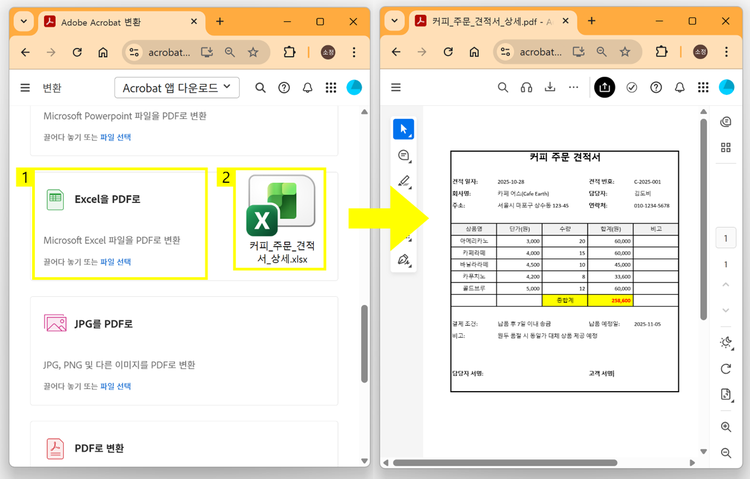Click black share button in PDF viewer

click(x=605, y=88)
